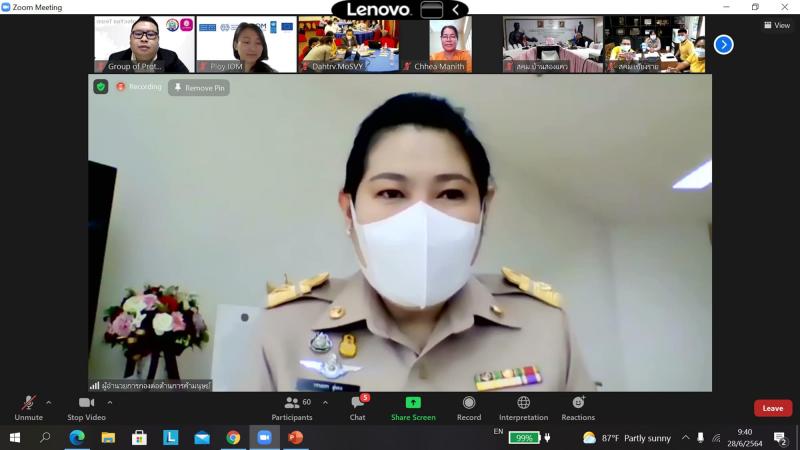Open weather widget 87°F Partly sunny

627,438
